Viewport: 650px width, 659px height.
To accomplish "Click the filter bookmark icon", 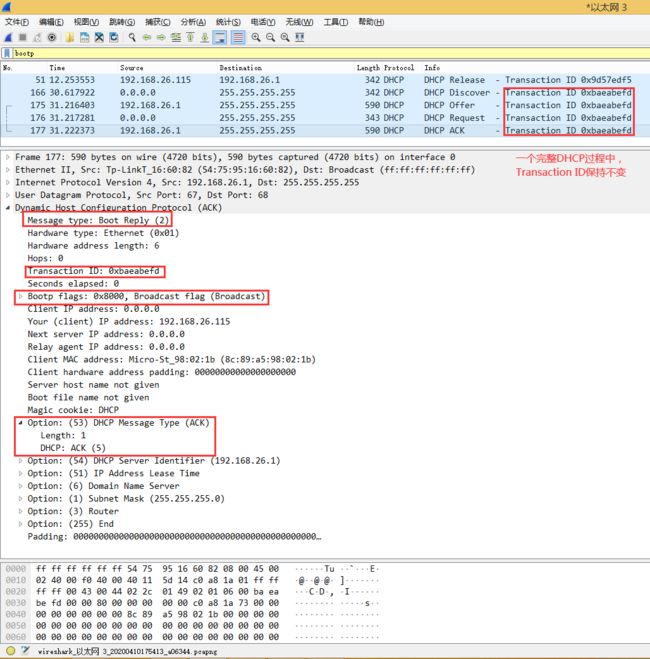I will (7, 53).
